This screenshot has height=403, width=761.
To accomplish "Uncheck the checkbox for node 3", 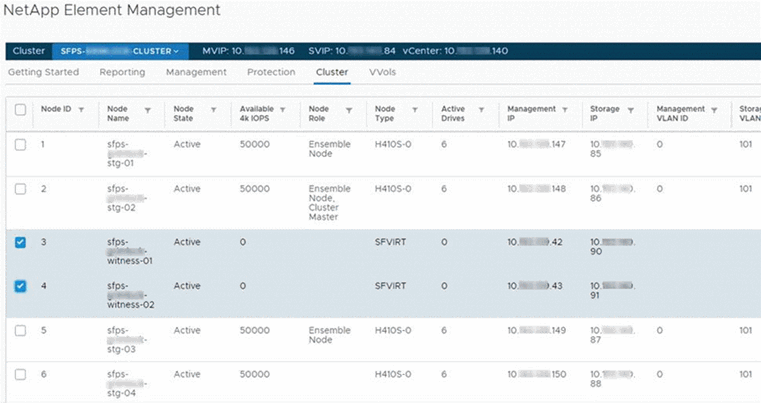I will point(21,242).
